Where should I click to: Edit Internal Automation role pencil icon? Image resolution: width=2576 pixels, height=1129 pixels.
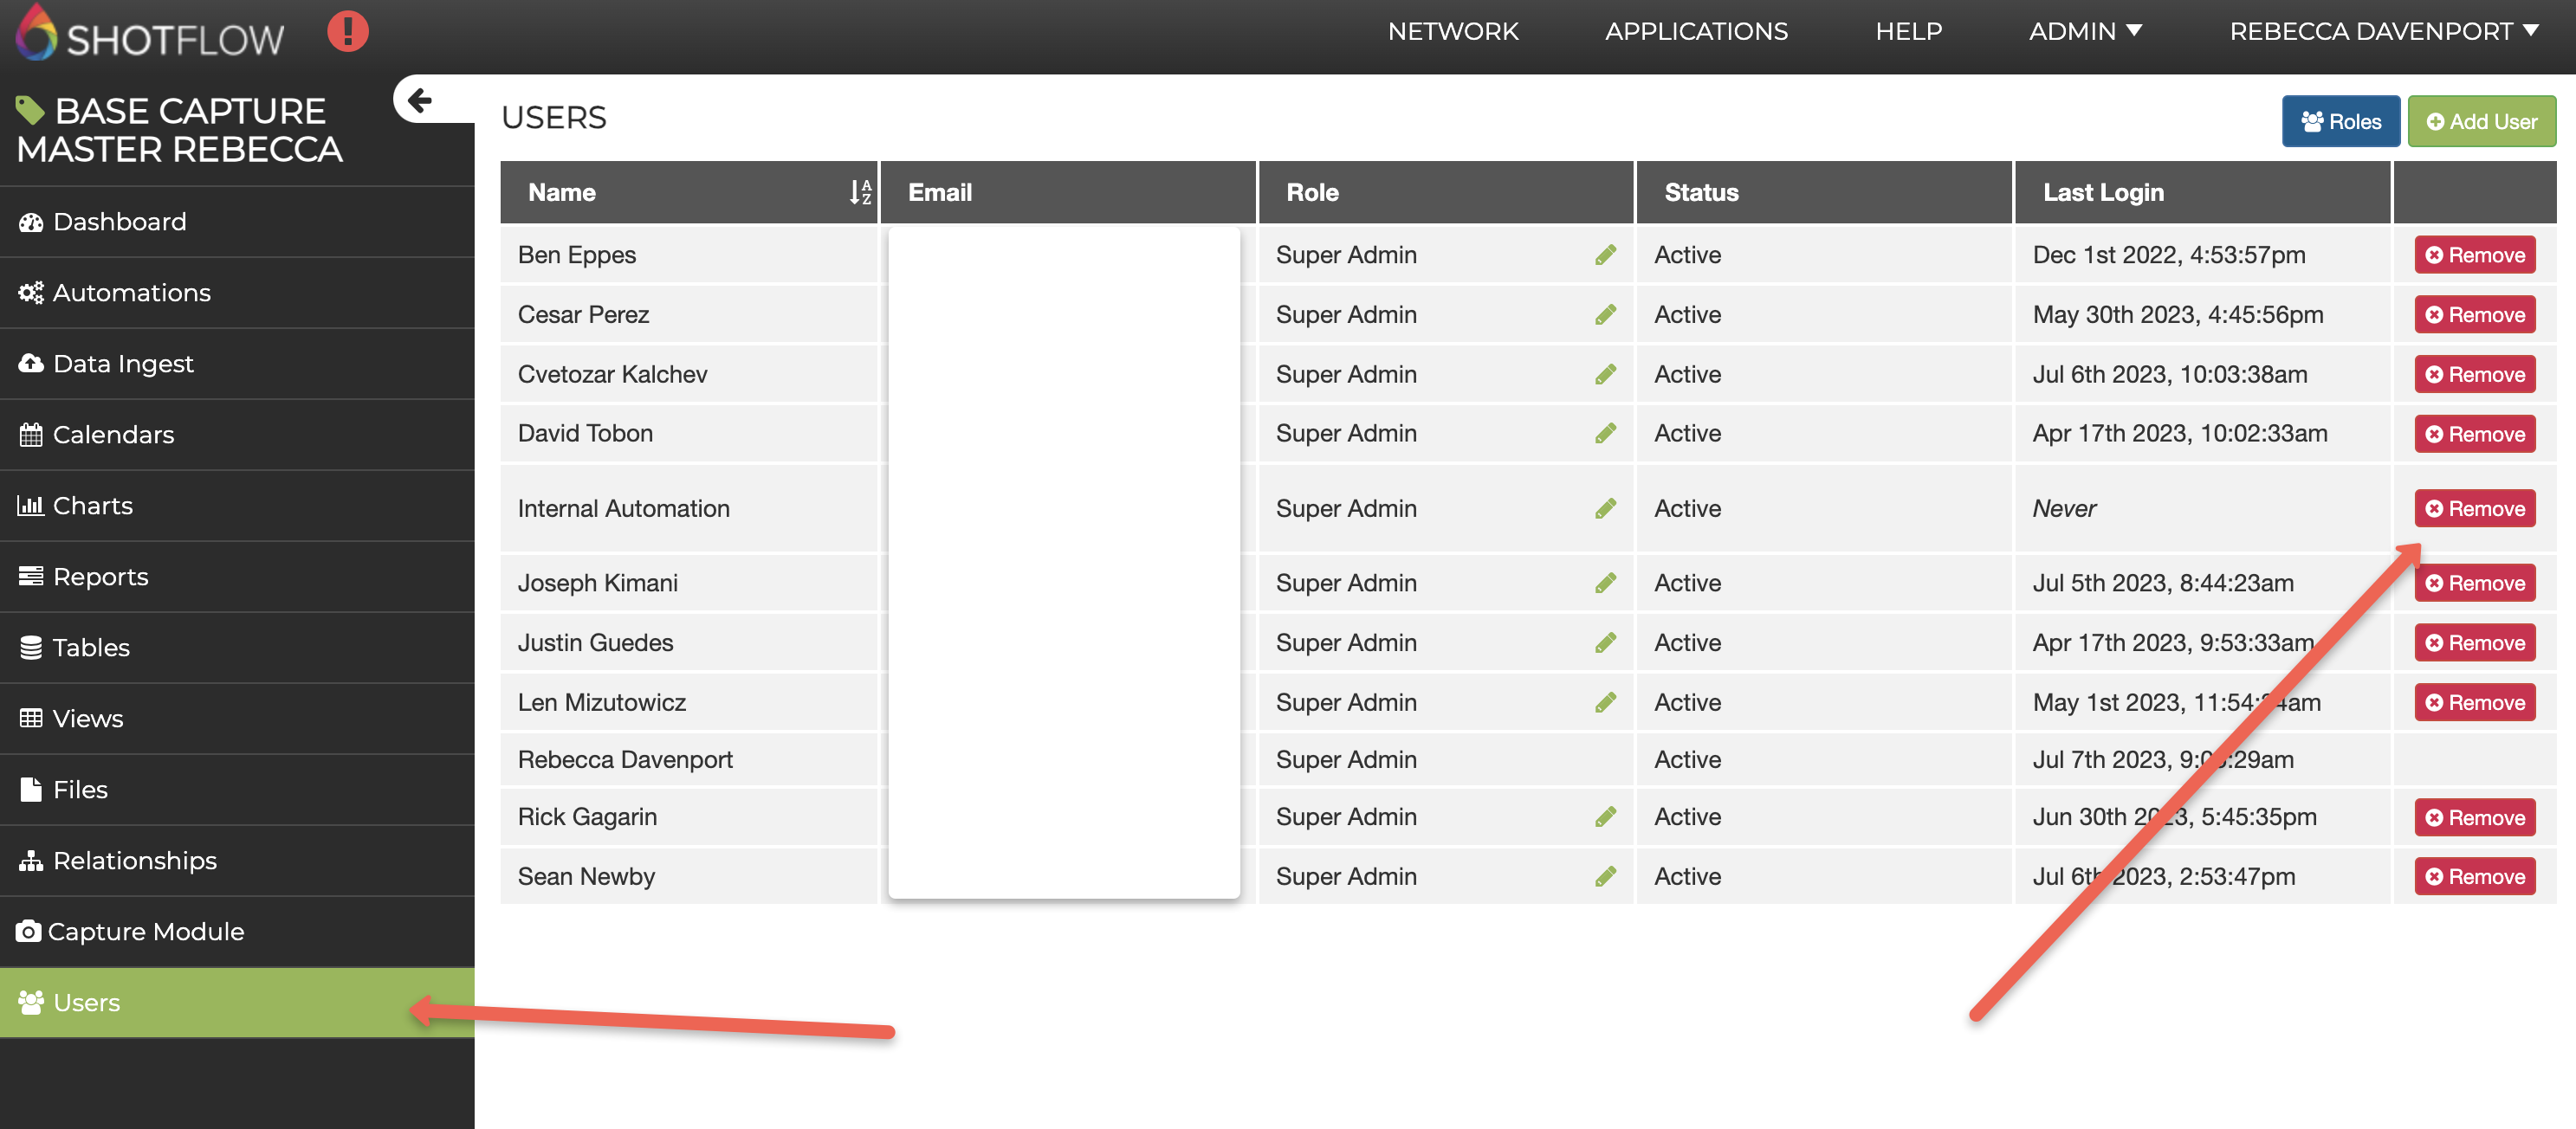[1605, 508]
